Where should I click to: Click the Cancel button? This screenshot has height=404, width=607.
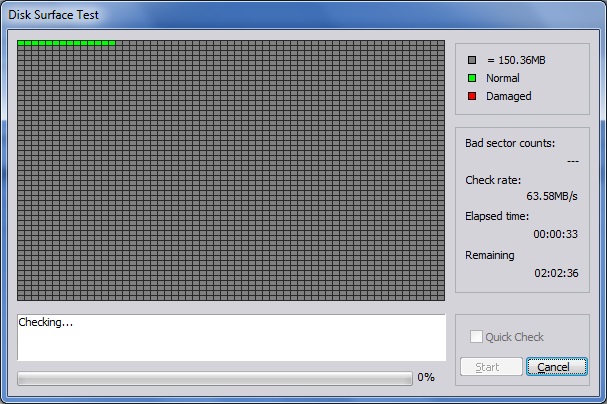tap(557, 366)
